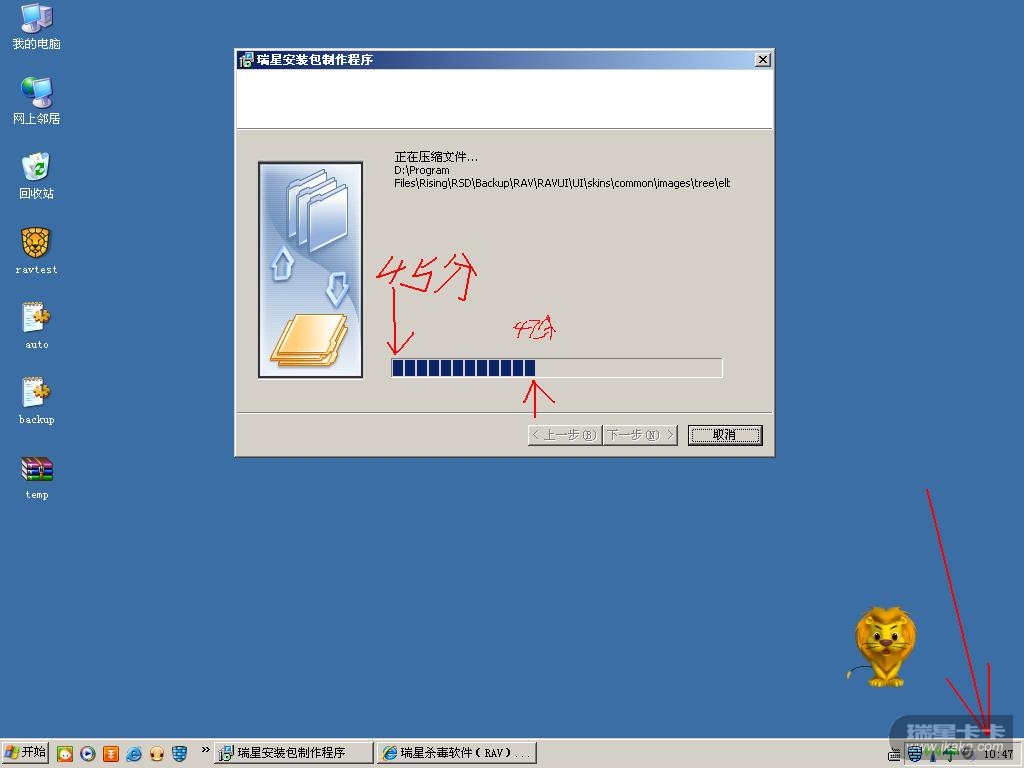Click the compression progress bar
Viewport: 1024px width, 768px height.
tap(556, 368)
